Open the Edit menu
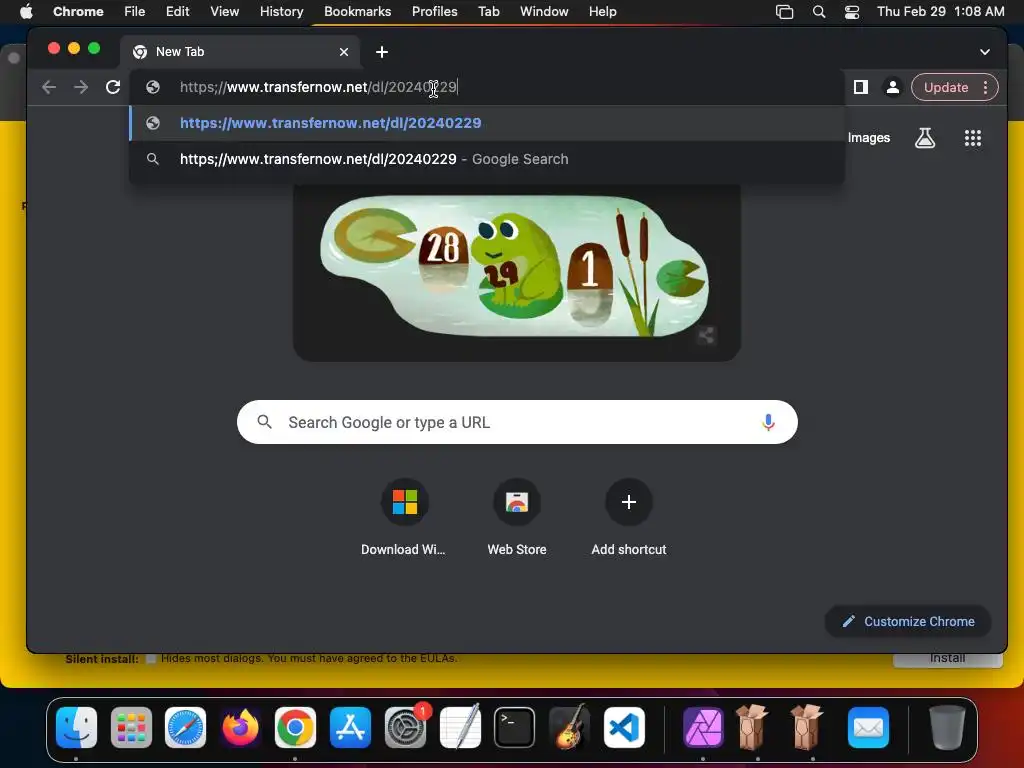Screen dimensions: 1024x768 [177, 11]
